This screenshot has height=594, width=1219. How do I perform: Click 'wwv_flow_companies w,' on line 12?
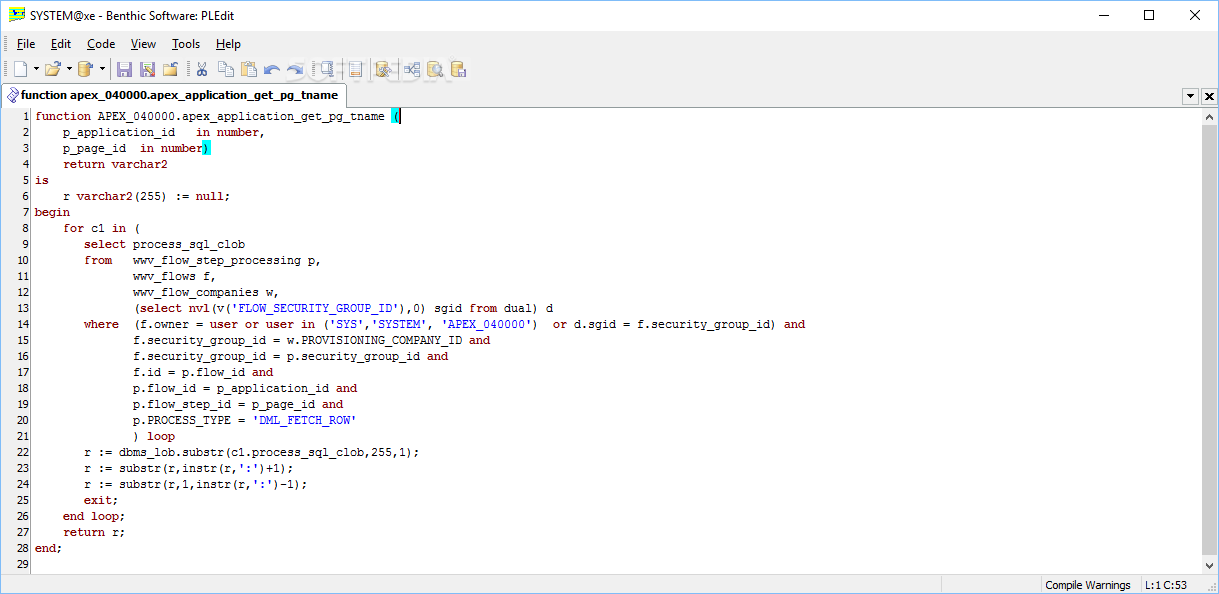206,292
